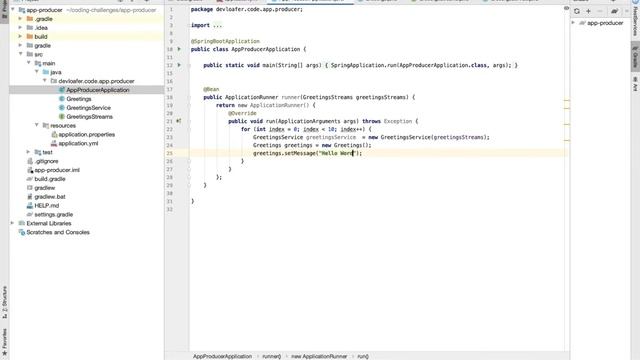This screenshot has width=640, height=360.
Task: Open the Gradle tool window sidebar button
Action: (636, 57)
